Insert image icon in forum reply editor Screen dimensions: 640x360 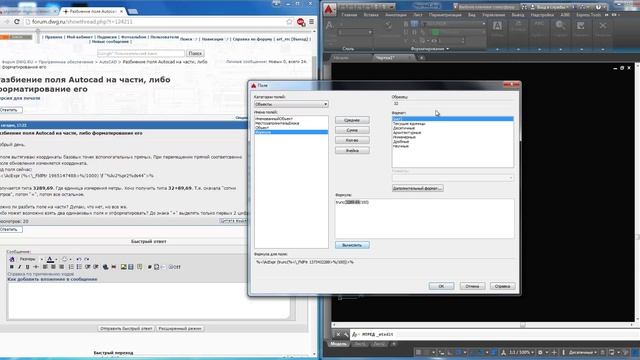(x=123, y=267)
